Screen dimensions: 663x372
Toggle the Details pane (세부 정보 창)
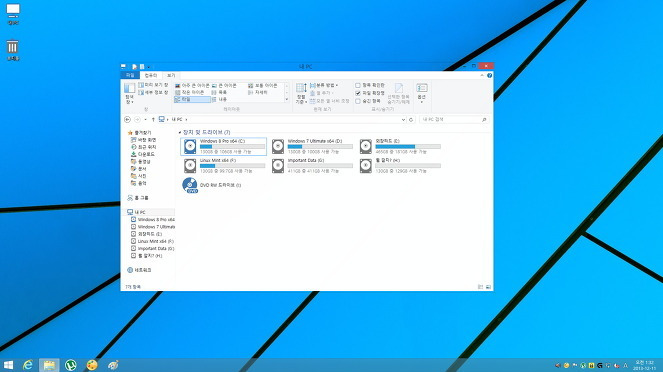pos(153,92)
